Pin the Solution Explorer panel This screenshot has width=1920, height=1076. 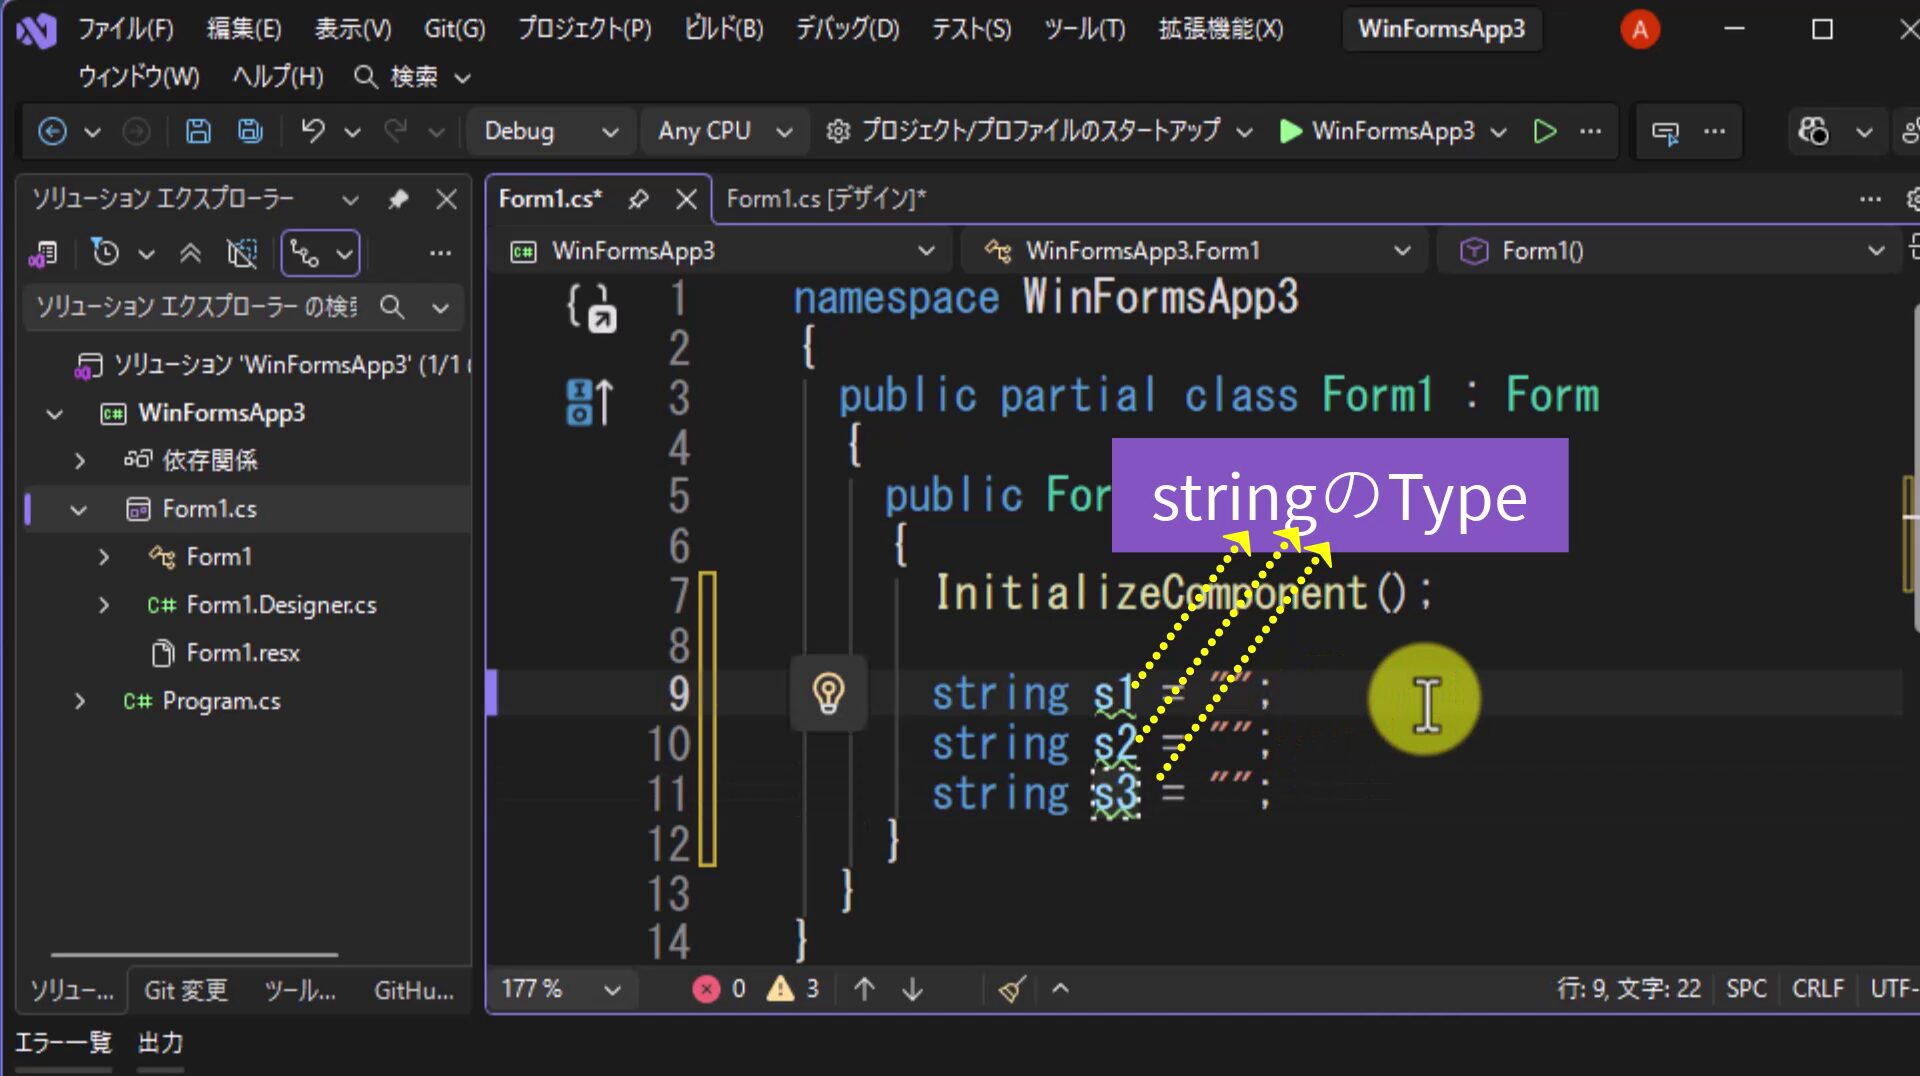click(398, 199)
